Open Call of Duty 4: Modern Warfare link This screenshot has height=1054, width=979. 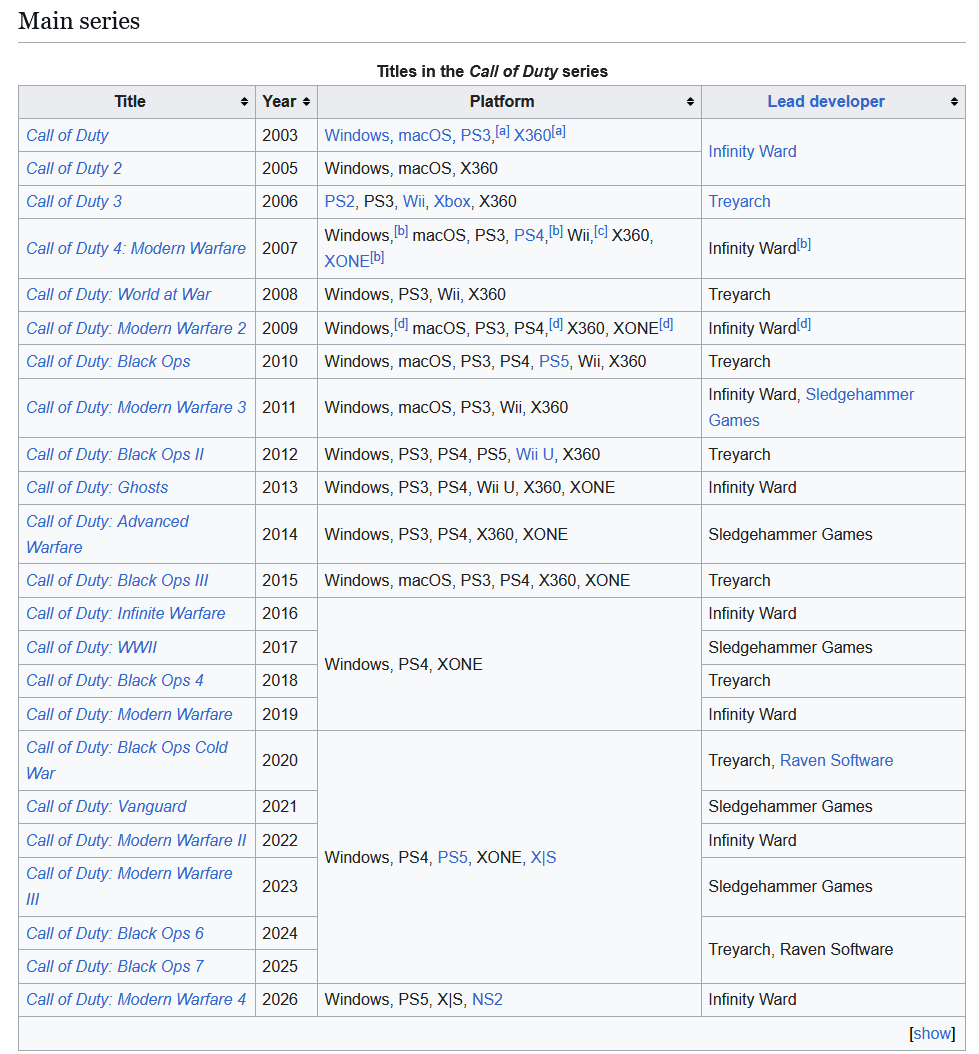click(136, 248)
